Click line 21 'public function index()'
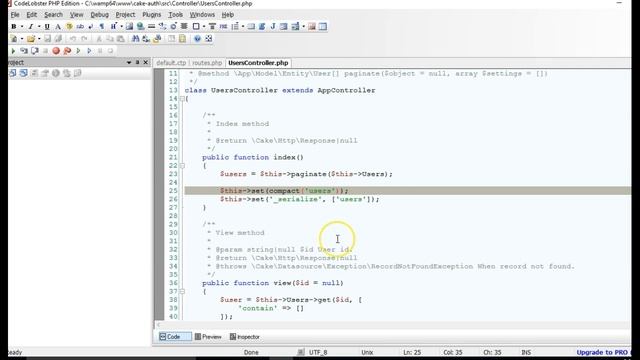 [253, 158]
